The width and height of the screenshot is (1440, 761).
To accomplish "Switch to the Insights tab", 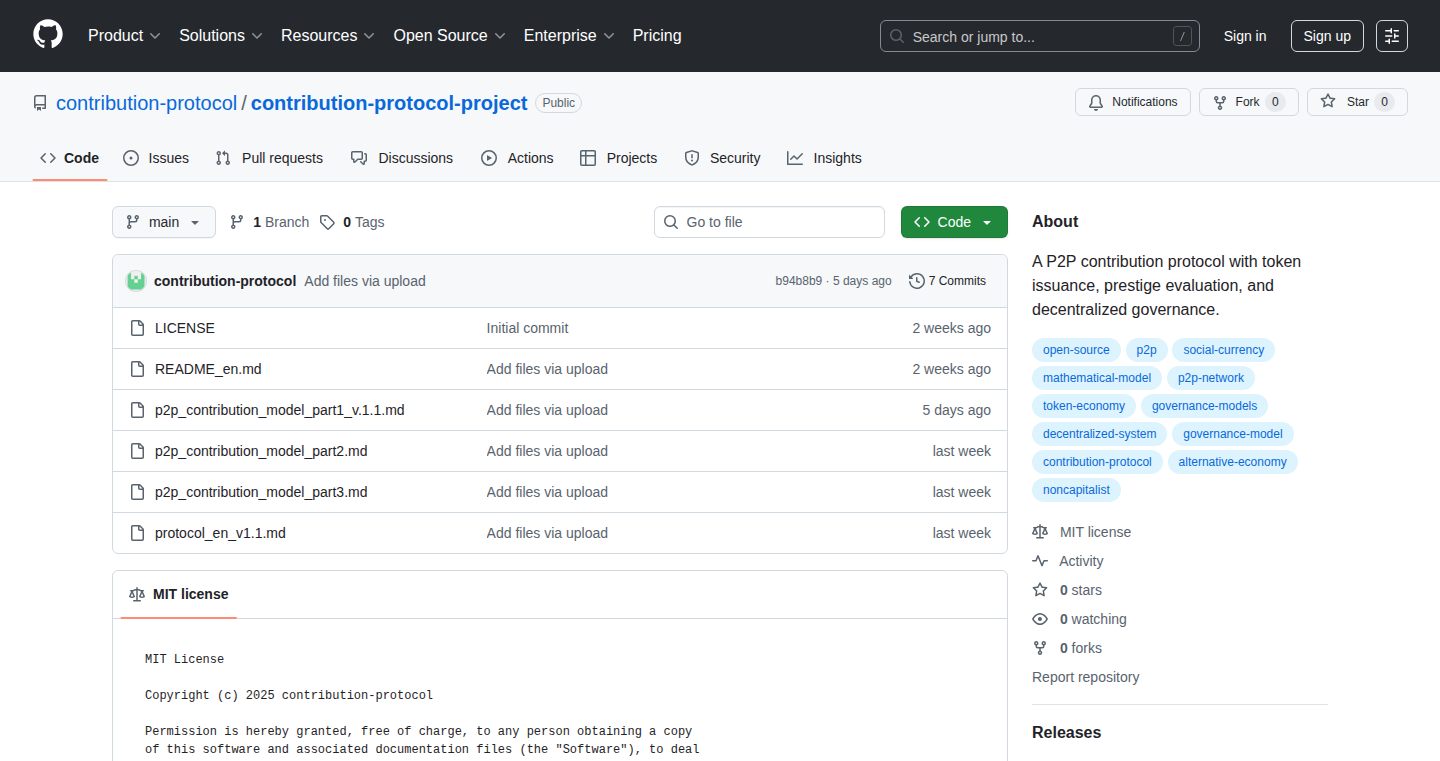I will coord(824,158).
